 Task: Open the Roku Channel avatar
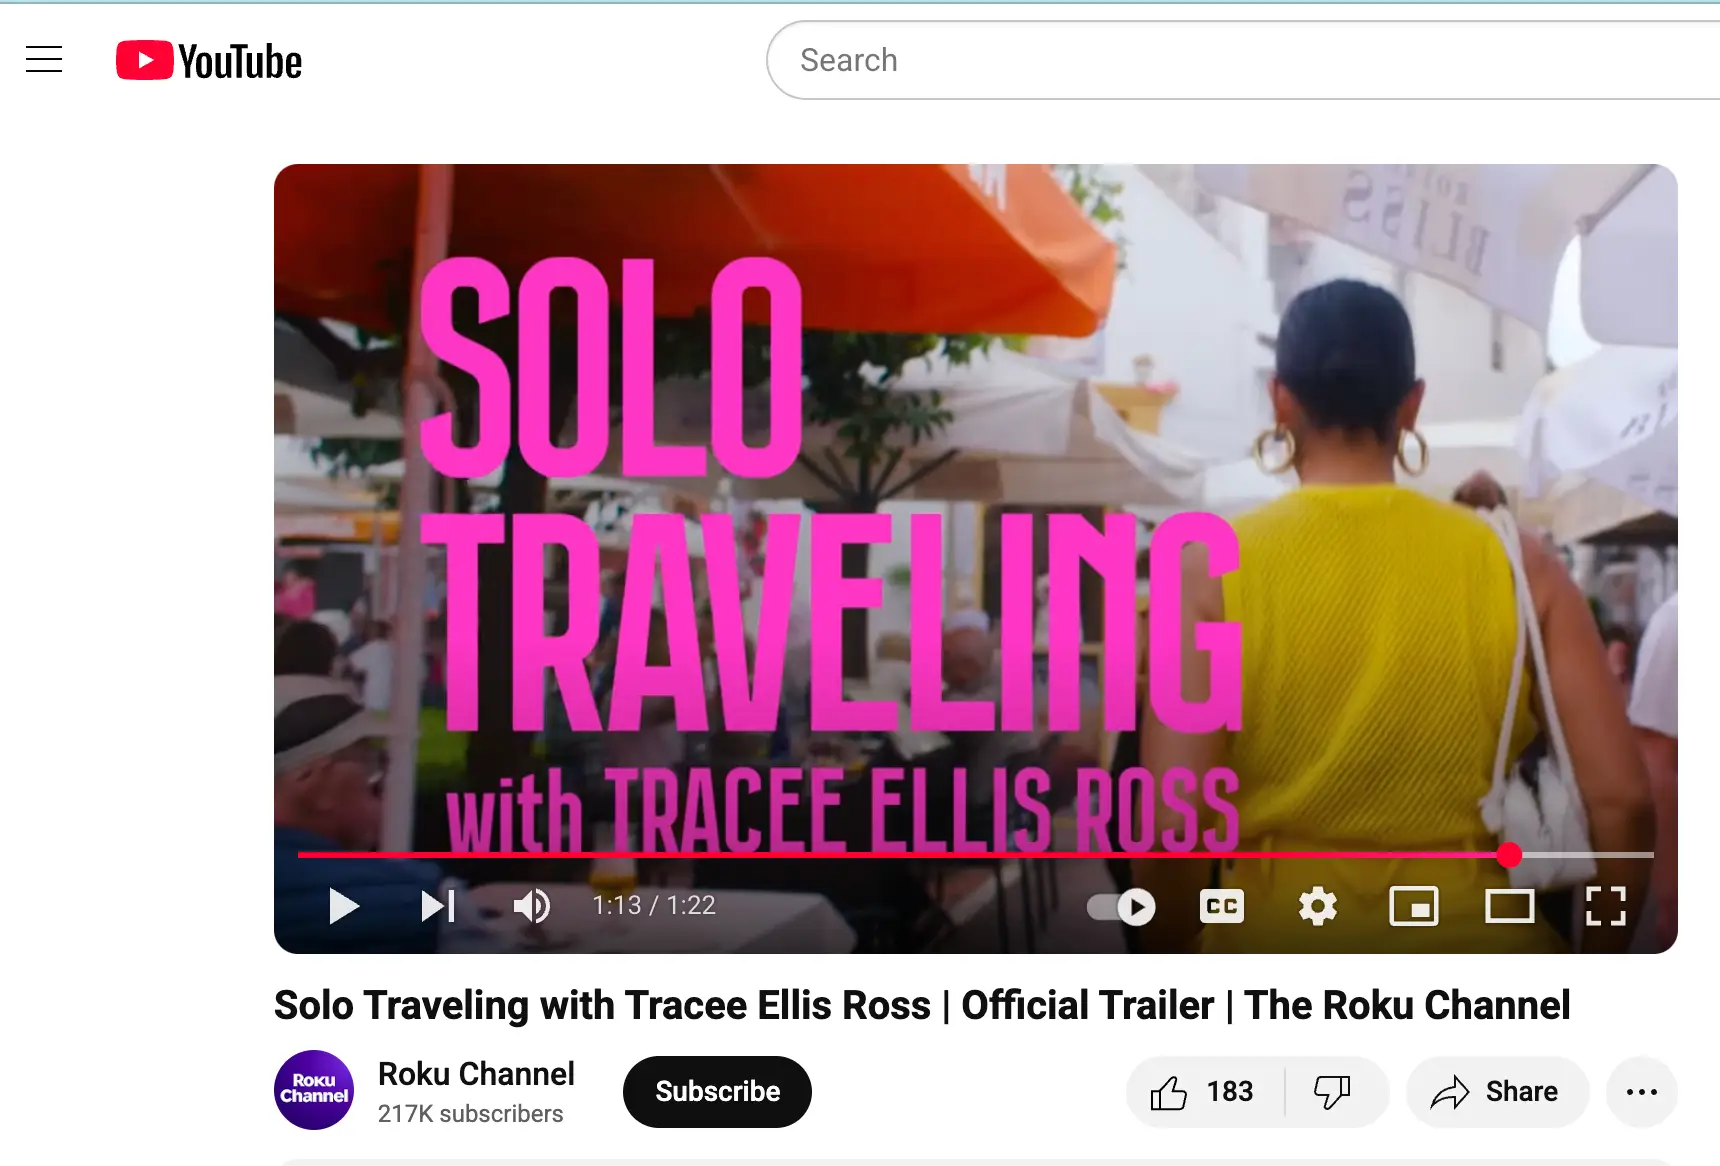(314, 1090)
